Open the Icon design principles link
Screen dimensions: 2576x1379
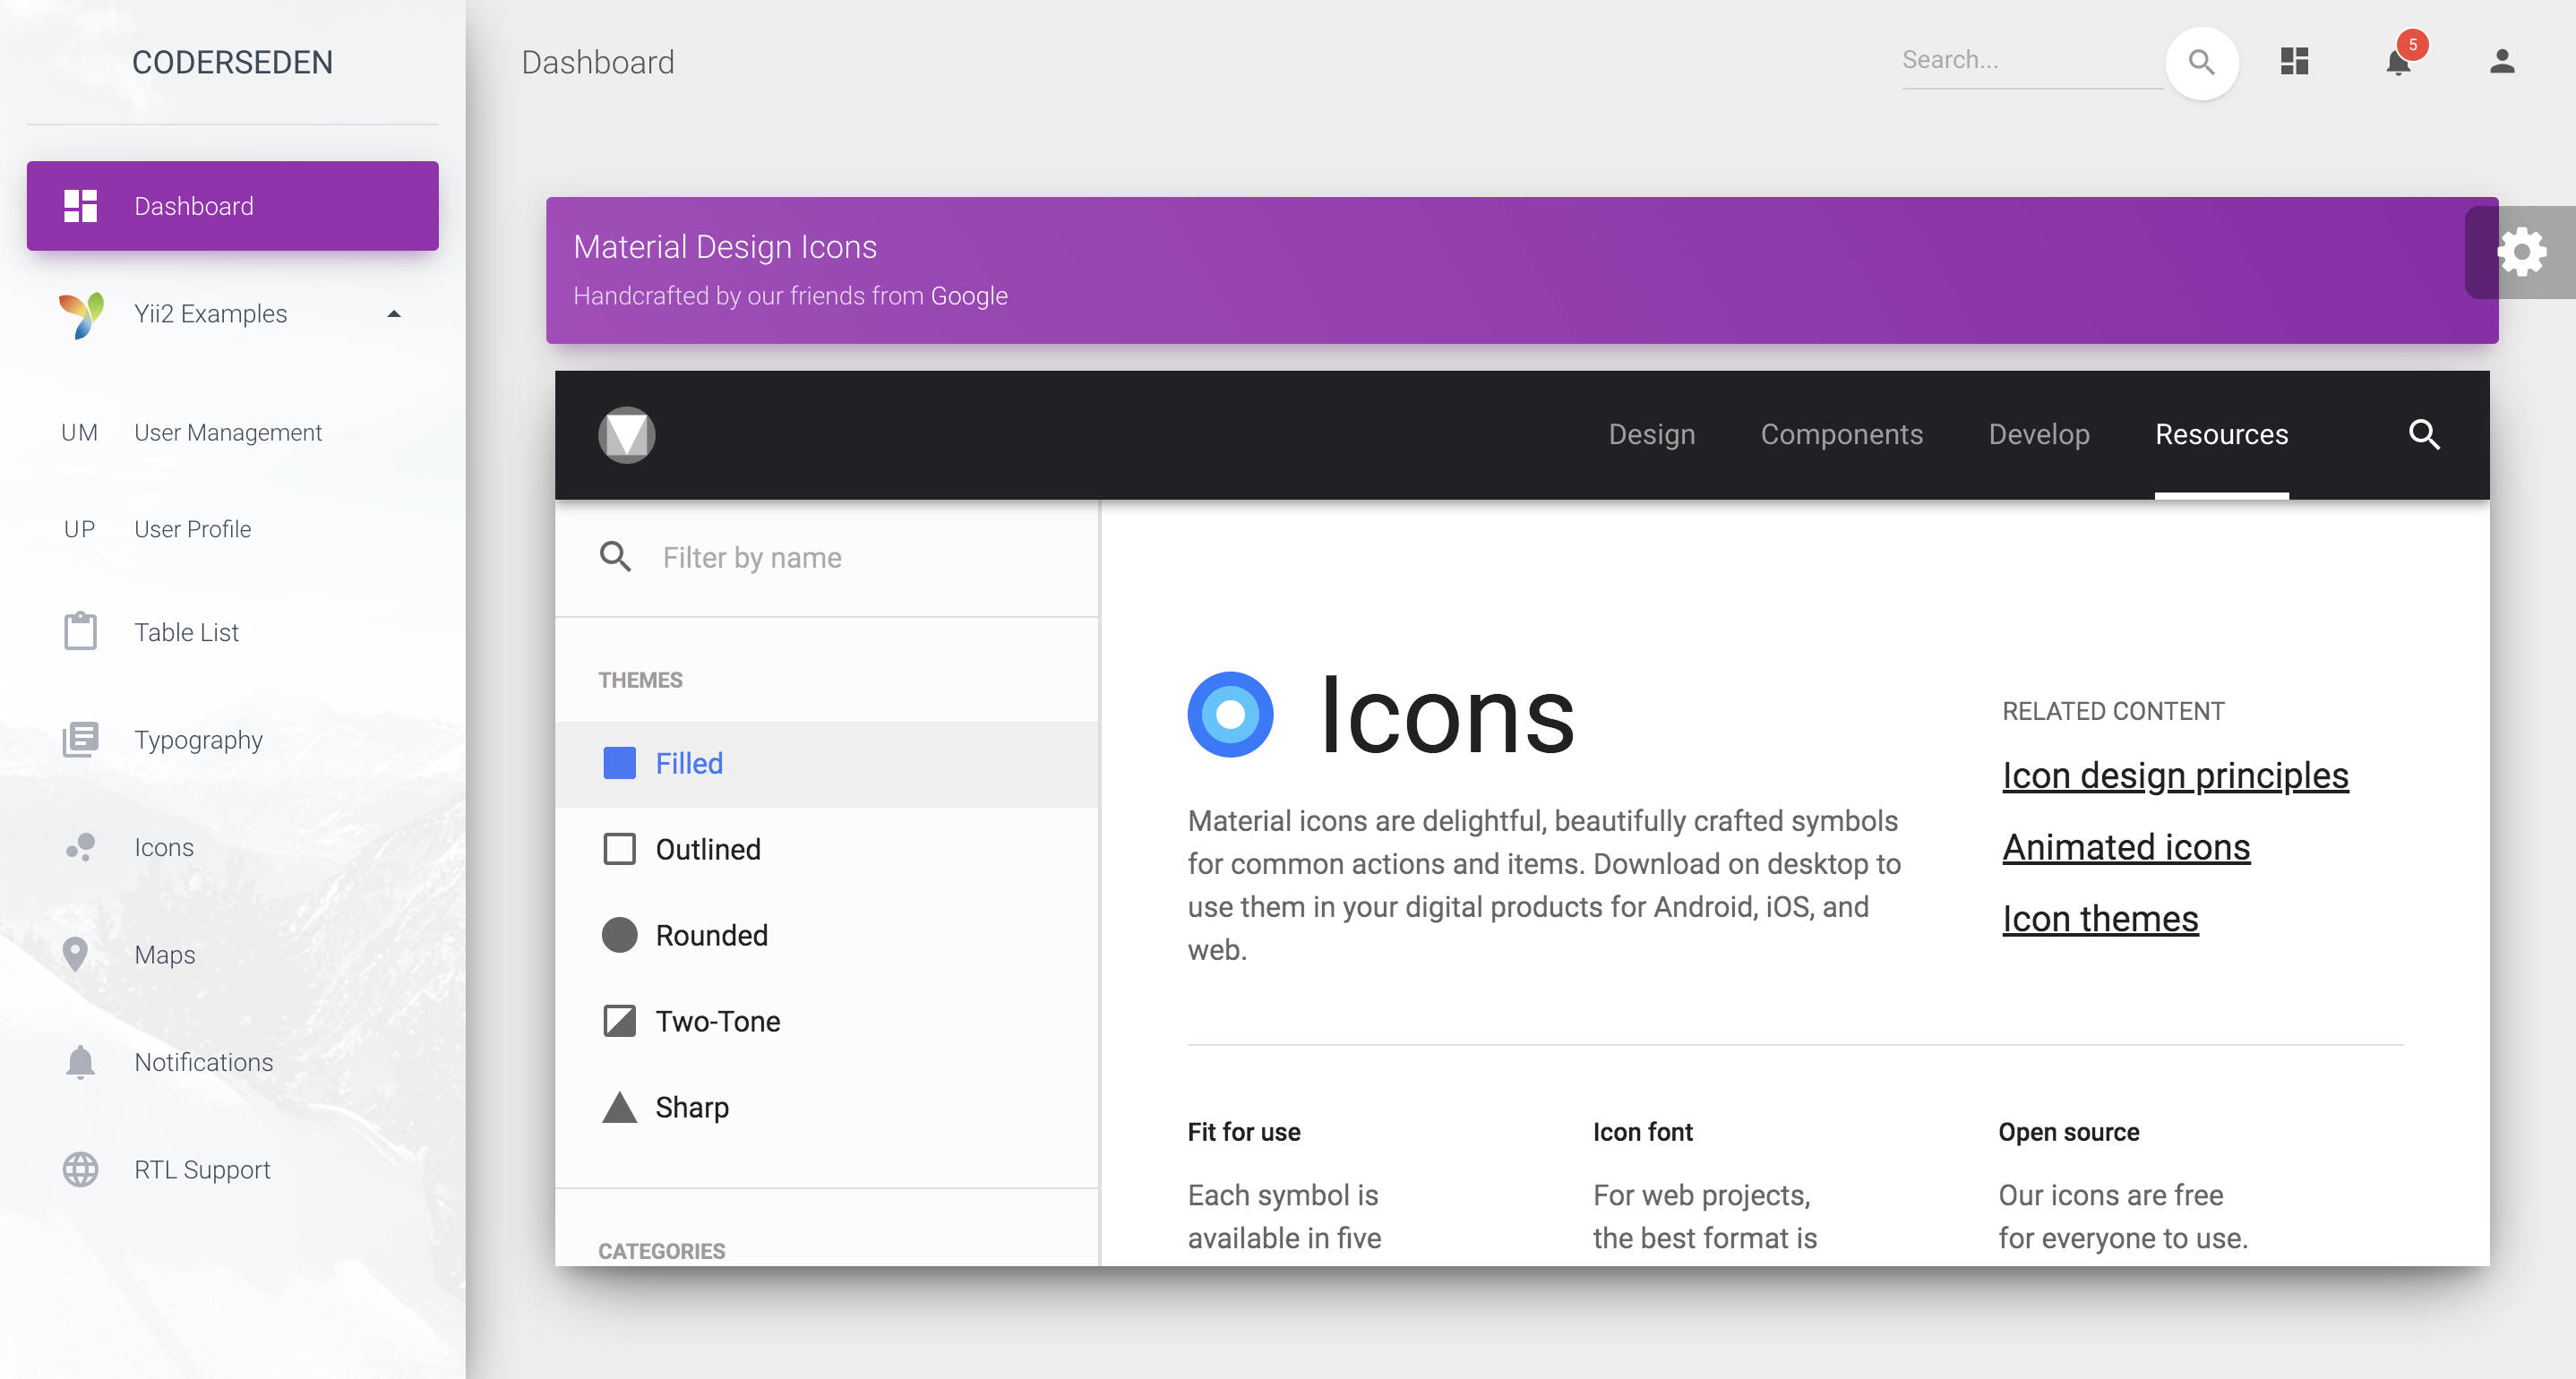pyautogui.click(x=2175, y=774)
